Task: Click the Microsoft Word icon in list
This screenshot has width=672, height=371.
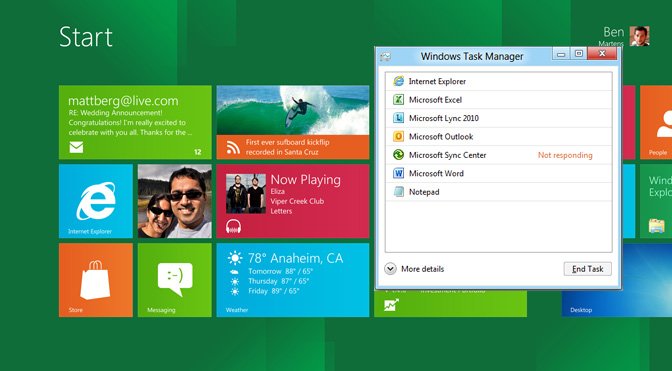Action: (399, 173)
